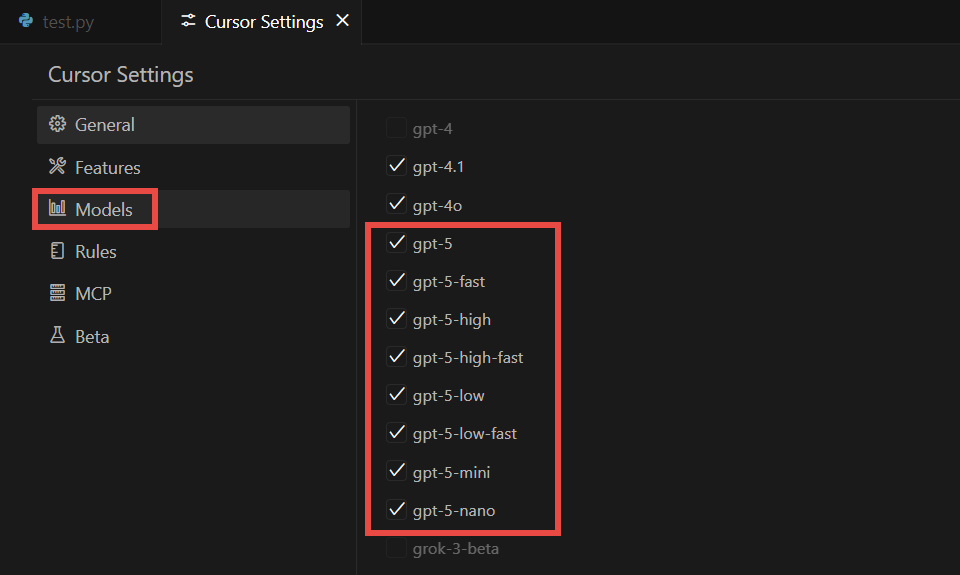This screenshot has width=960, height=575.
Task: Open the General settings section
Action: pos(193,125)
